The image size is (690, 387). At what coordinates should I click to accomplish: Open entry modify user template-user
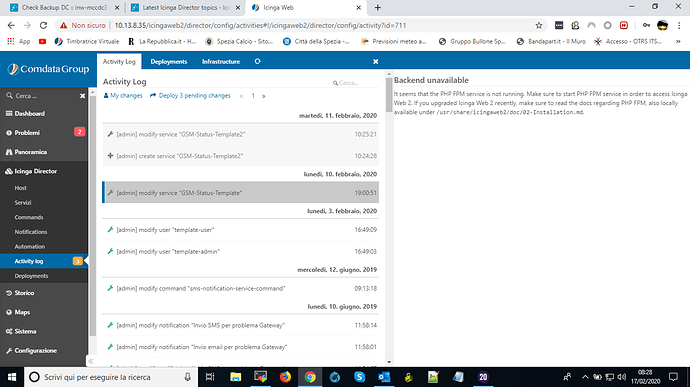coord(240,230)
